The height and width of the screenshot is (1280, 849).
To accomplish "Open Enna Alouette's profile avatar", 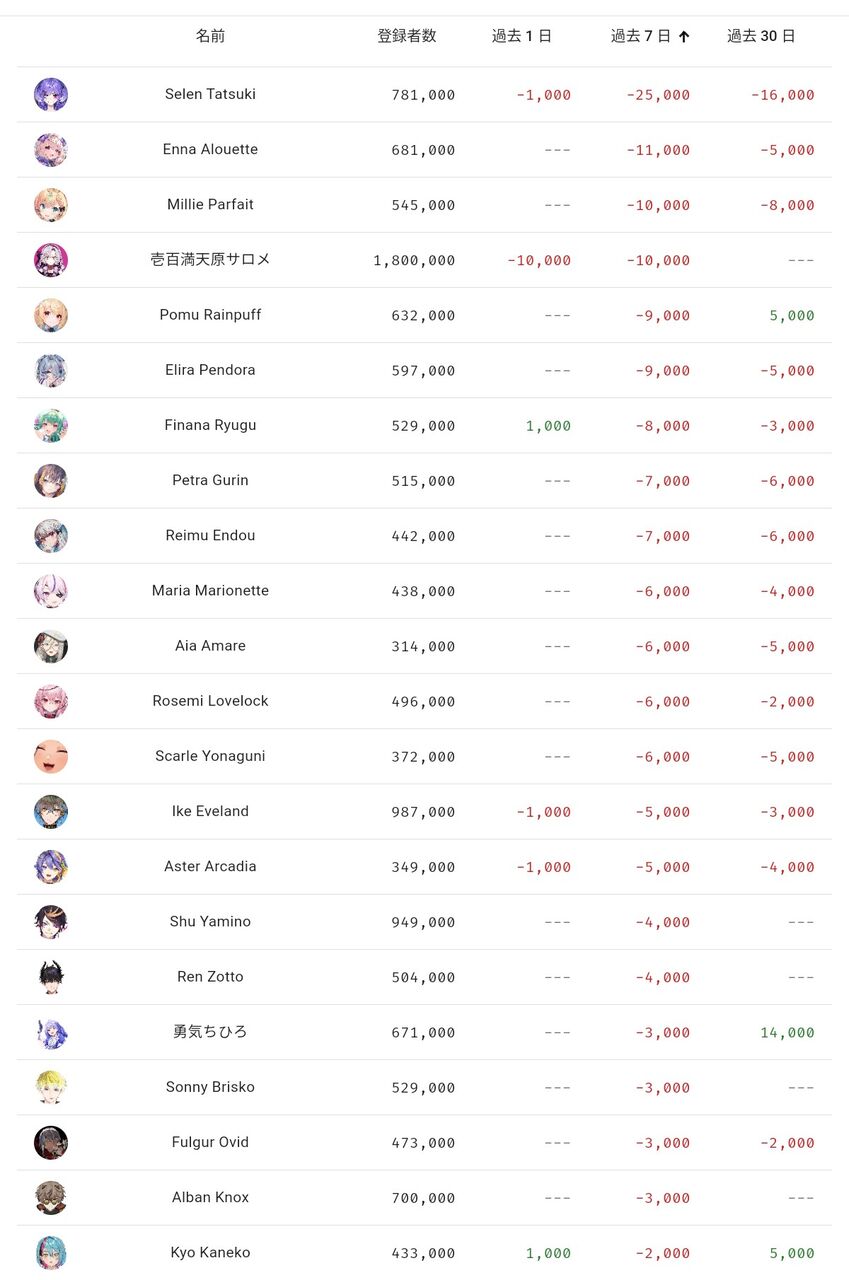I will pos(51,150).
